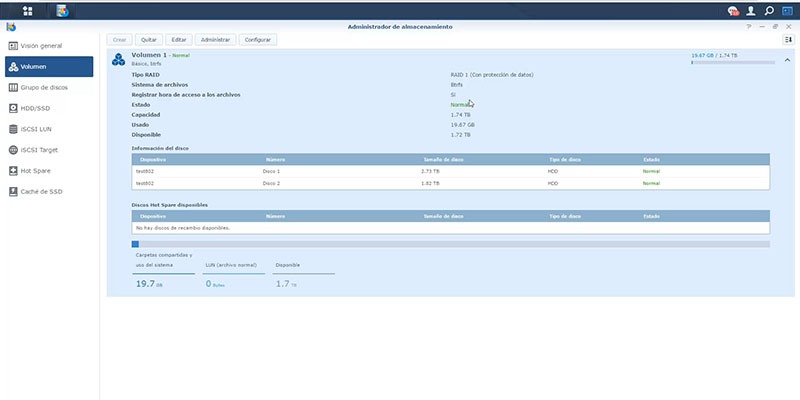
Task: Click the sort order icon at the toolbar right
Action: pyautogui.click(x=788, y=39)
